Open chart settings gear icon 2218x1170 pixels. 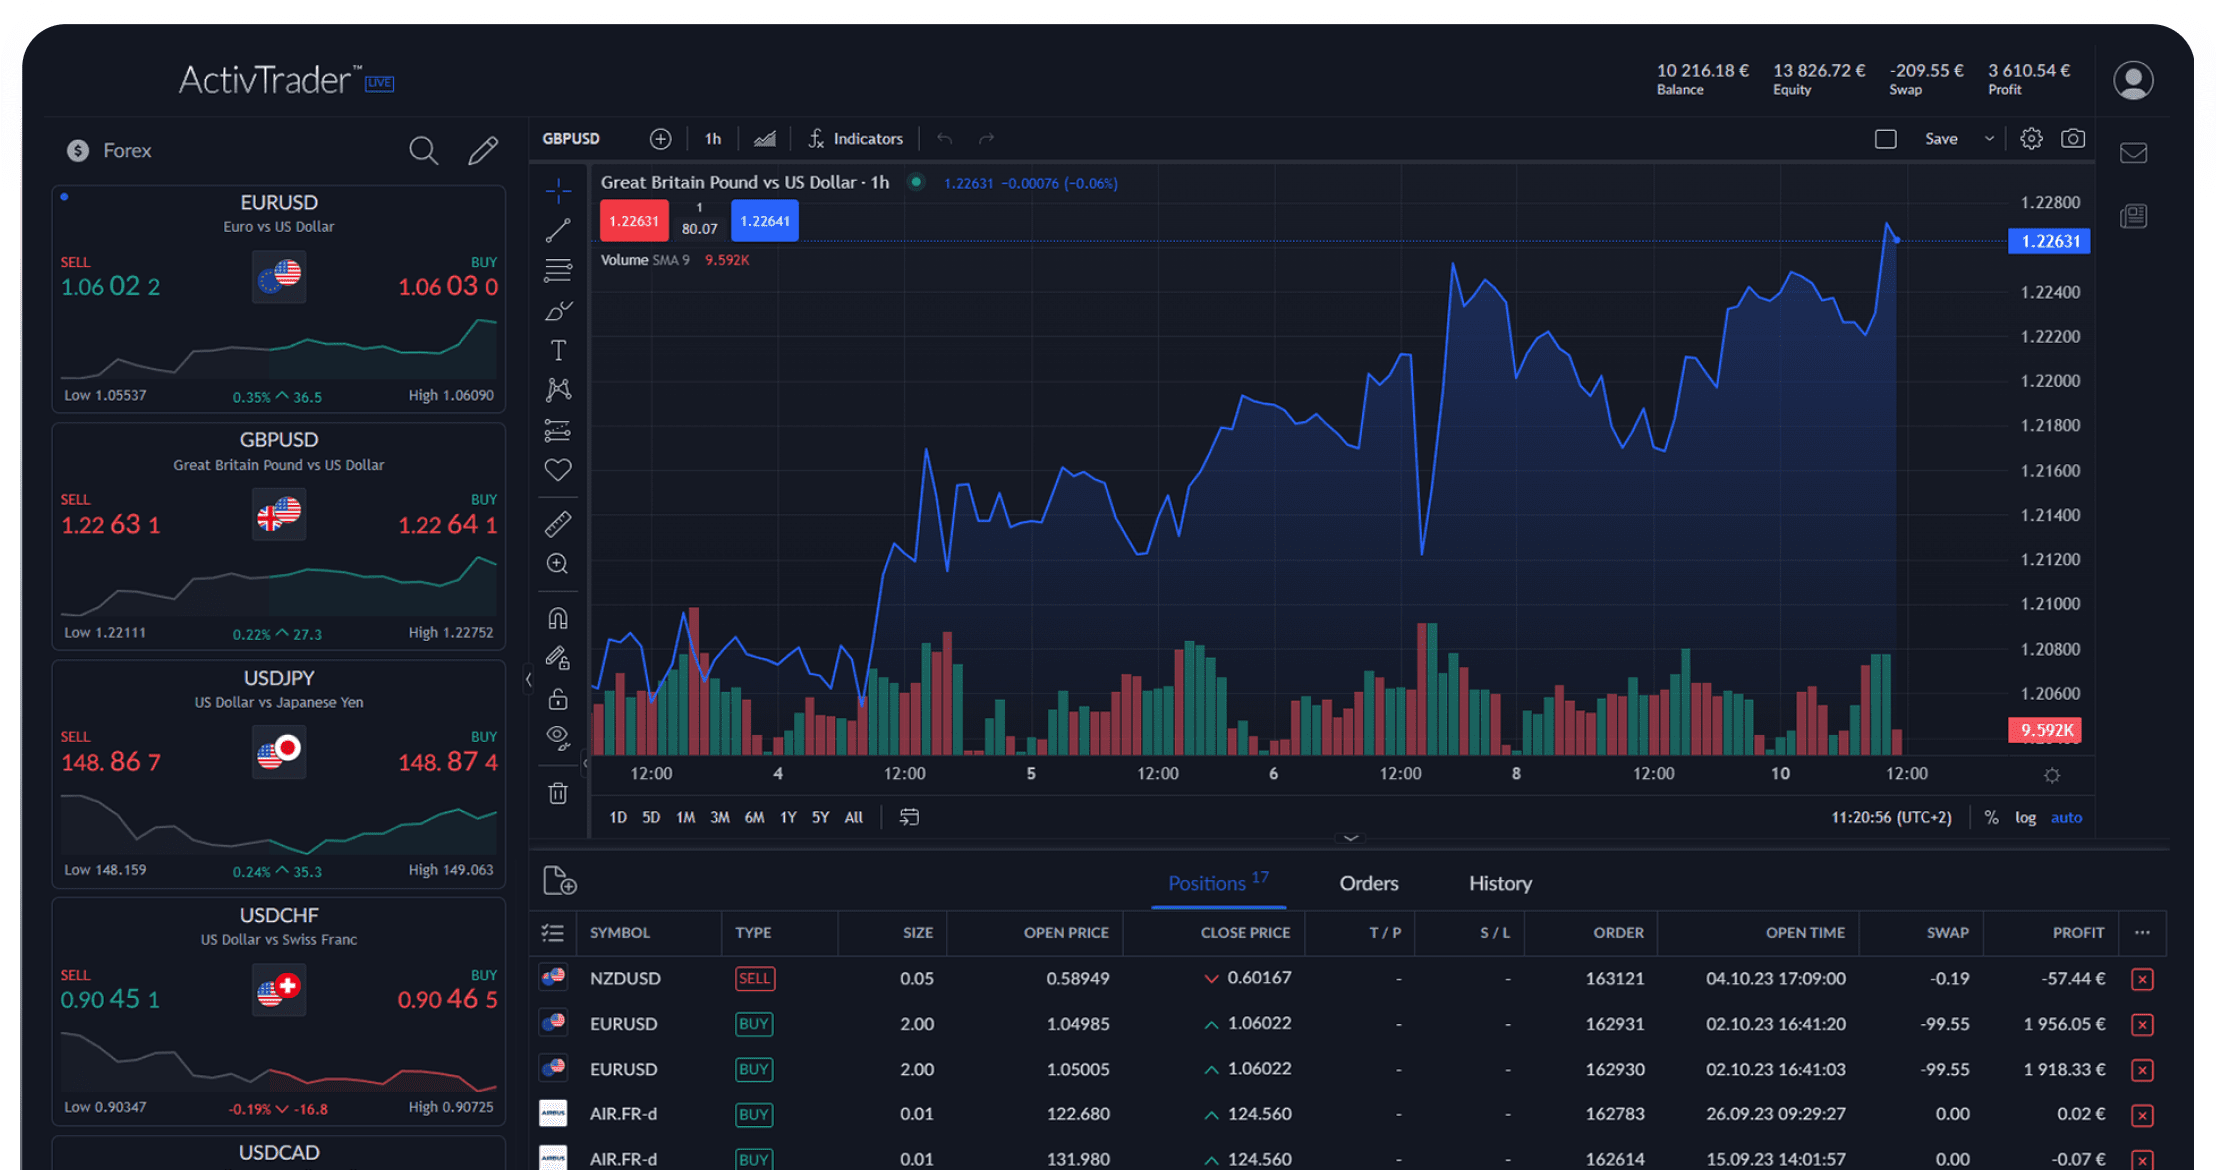point(2031,139)
